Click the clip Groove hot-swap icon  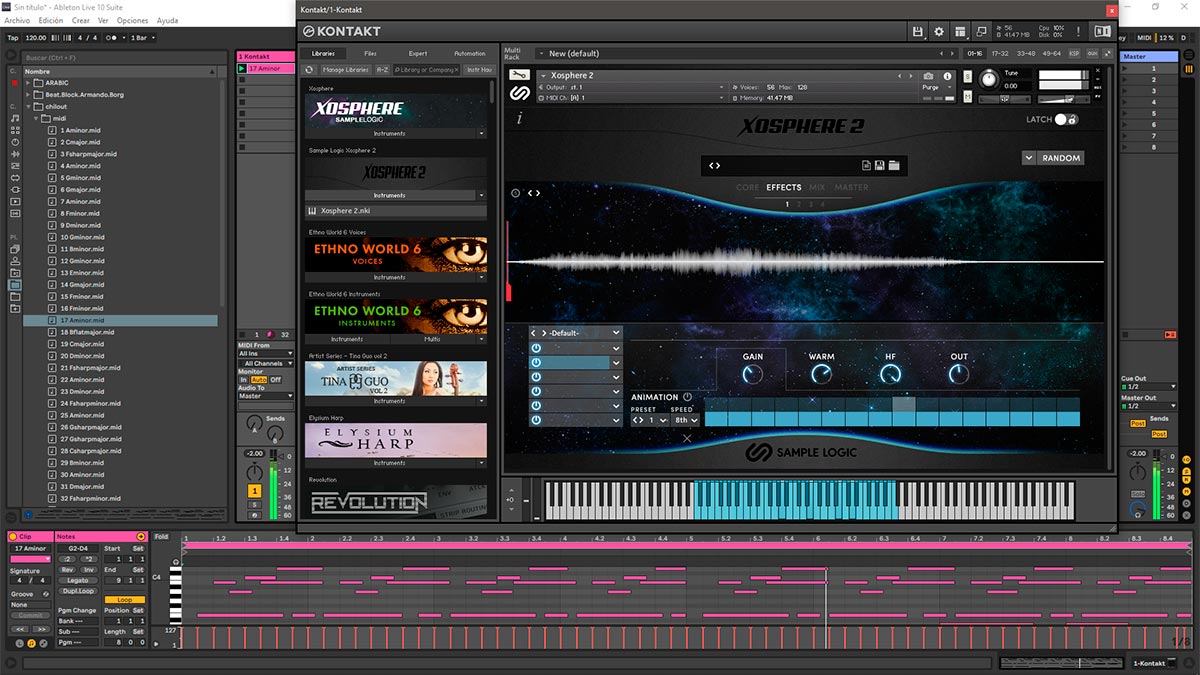coord(46,593)
